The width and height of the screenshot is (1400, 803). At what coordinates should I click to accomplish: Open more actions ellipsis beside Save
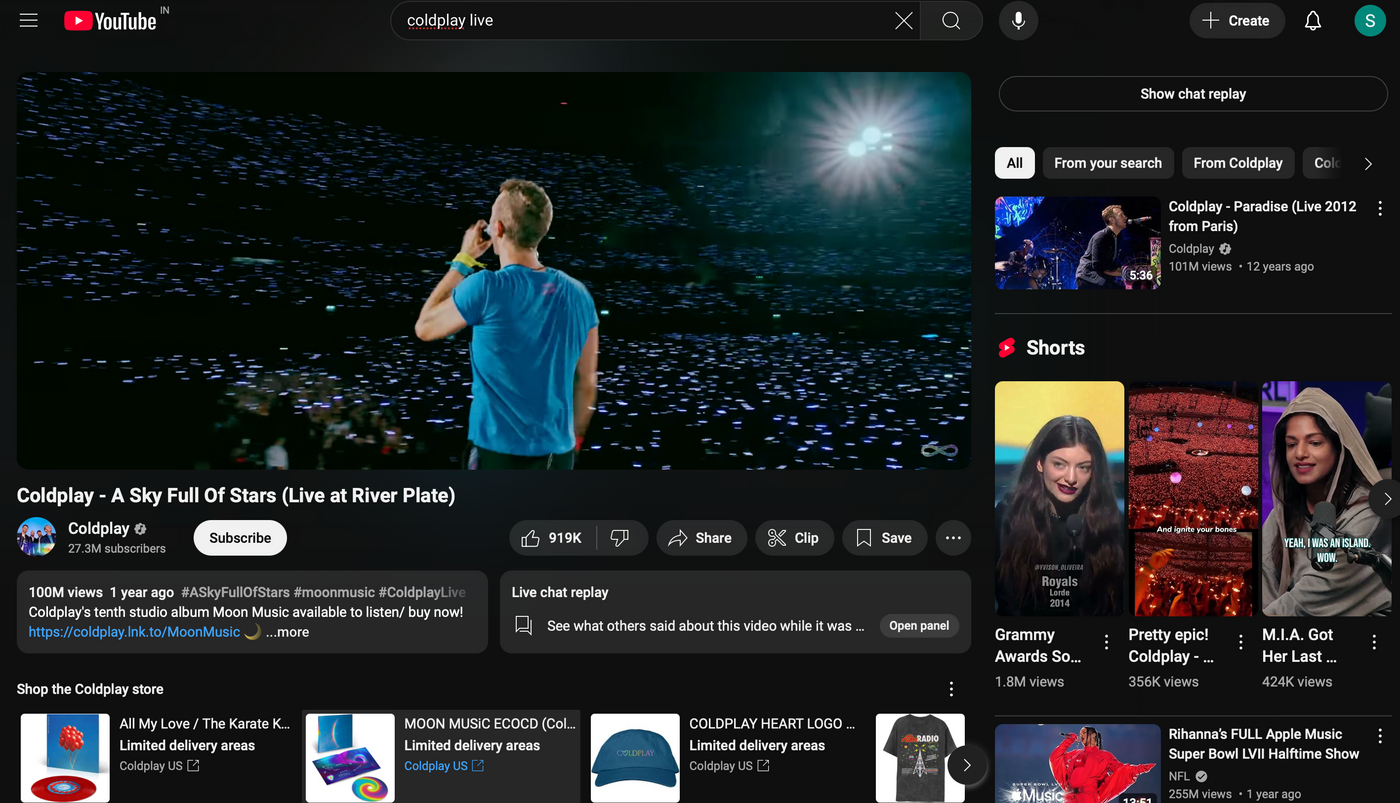click(953, 538)
